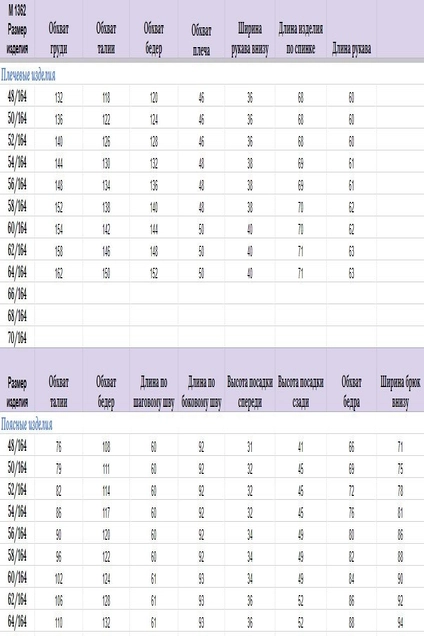Click the 'Ширина брюк внизу' column header
This screenshot has height=636, width=424.
(x=400, y=392)
